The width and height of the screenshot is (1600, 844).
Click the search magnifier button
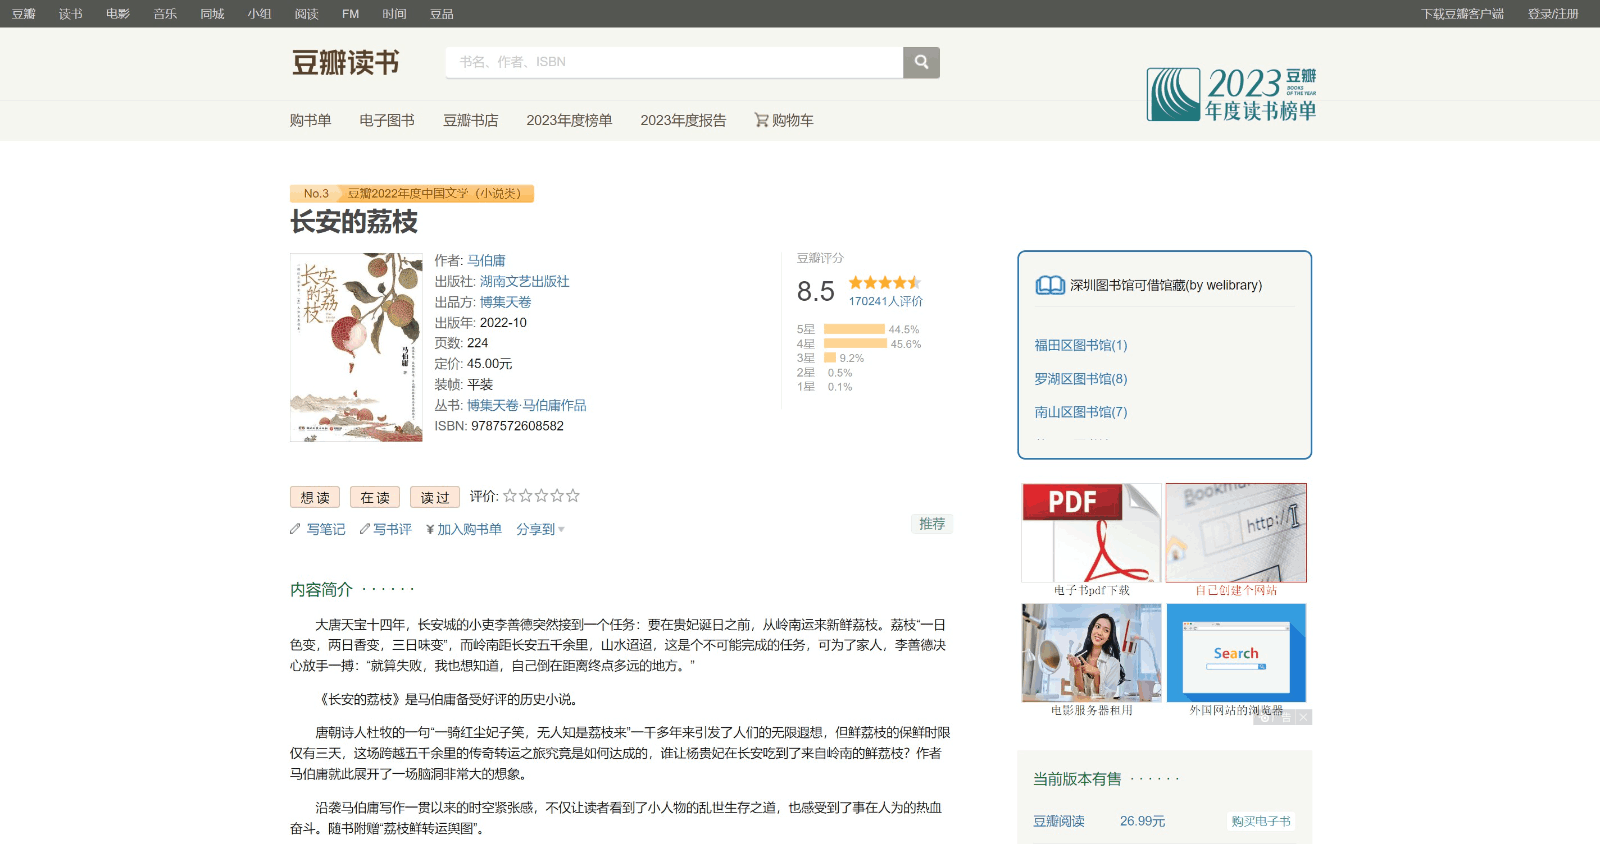tap(921, 62)
